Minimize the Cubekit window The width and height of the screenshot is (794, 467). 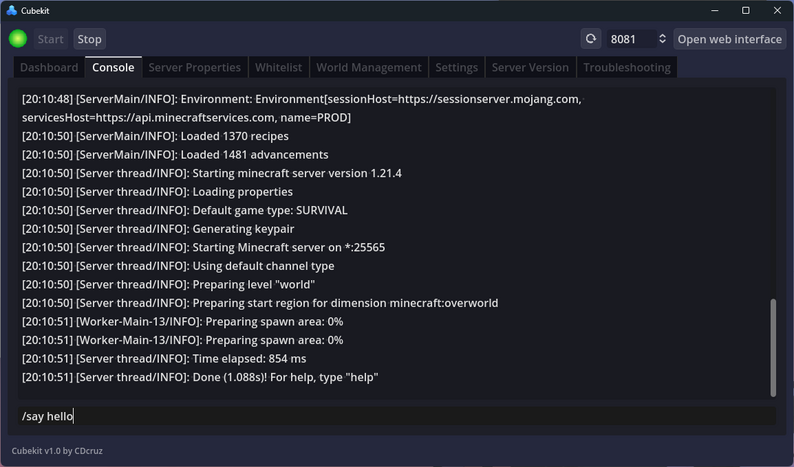coord(714,10)
